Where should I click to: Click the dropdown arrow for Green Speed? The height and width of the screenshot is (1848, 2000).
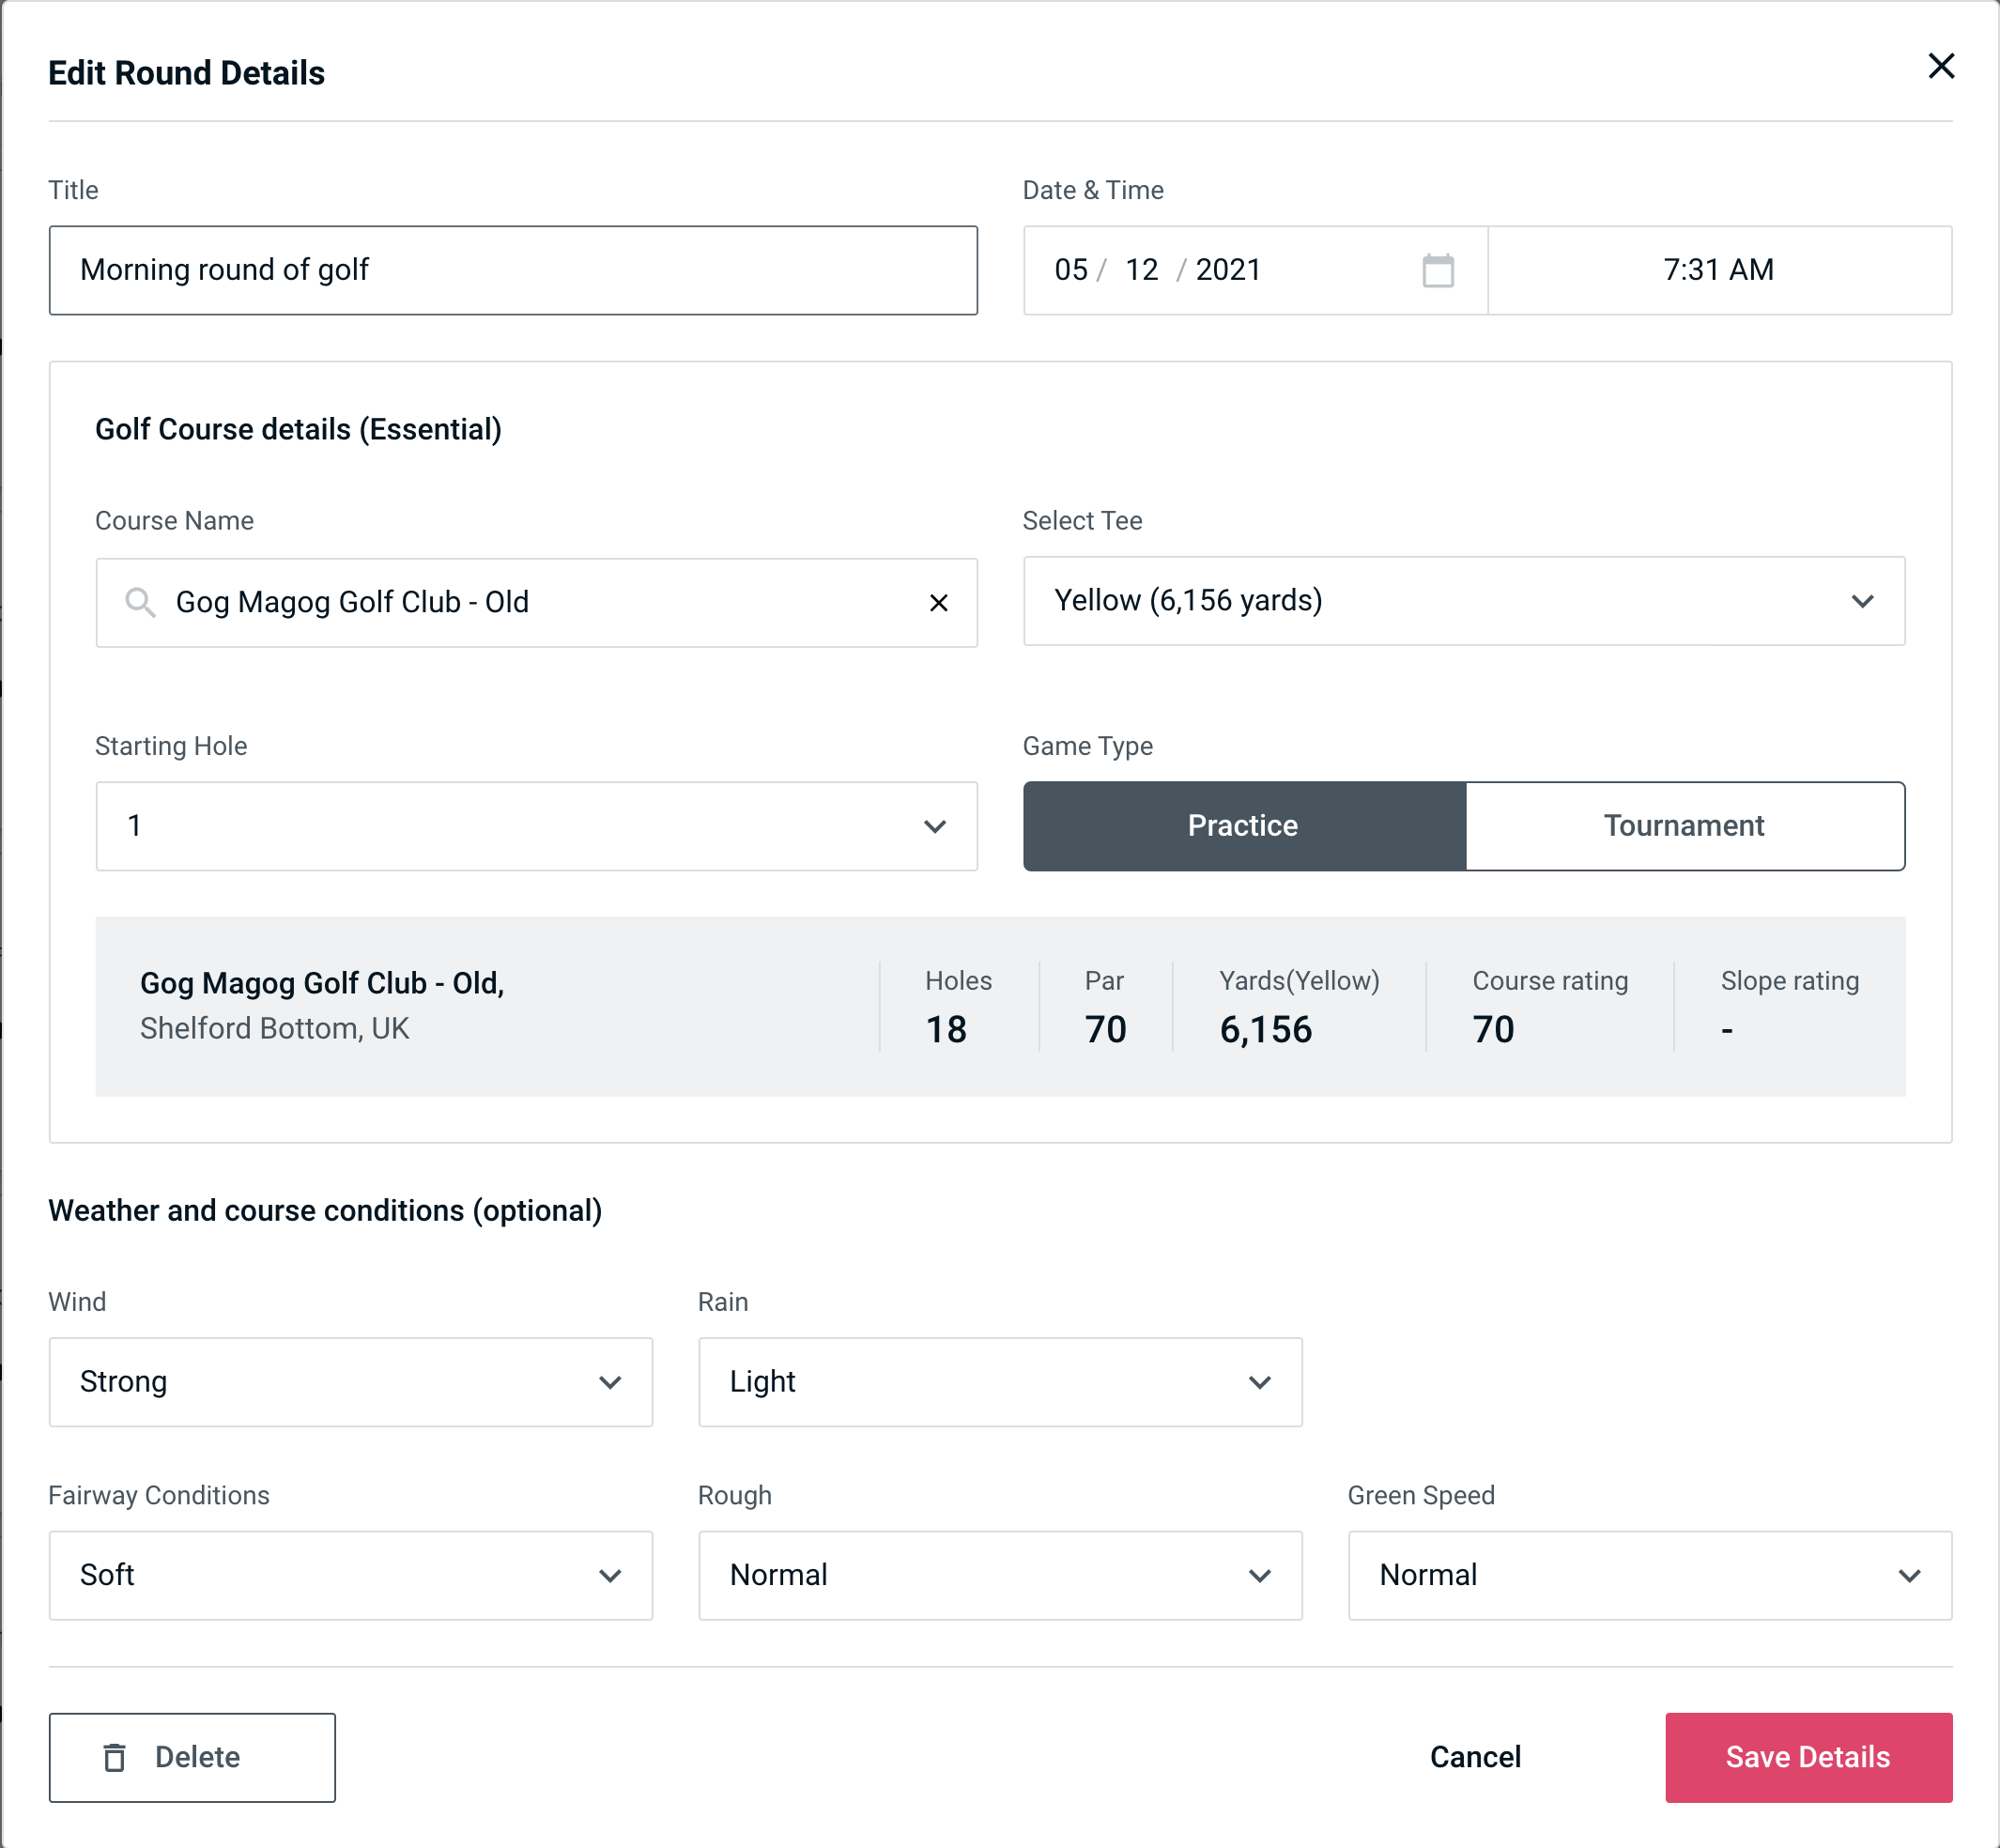pos(1913,1575)
